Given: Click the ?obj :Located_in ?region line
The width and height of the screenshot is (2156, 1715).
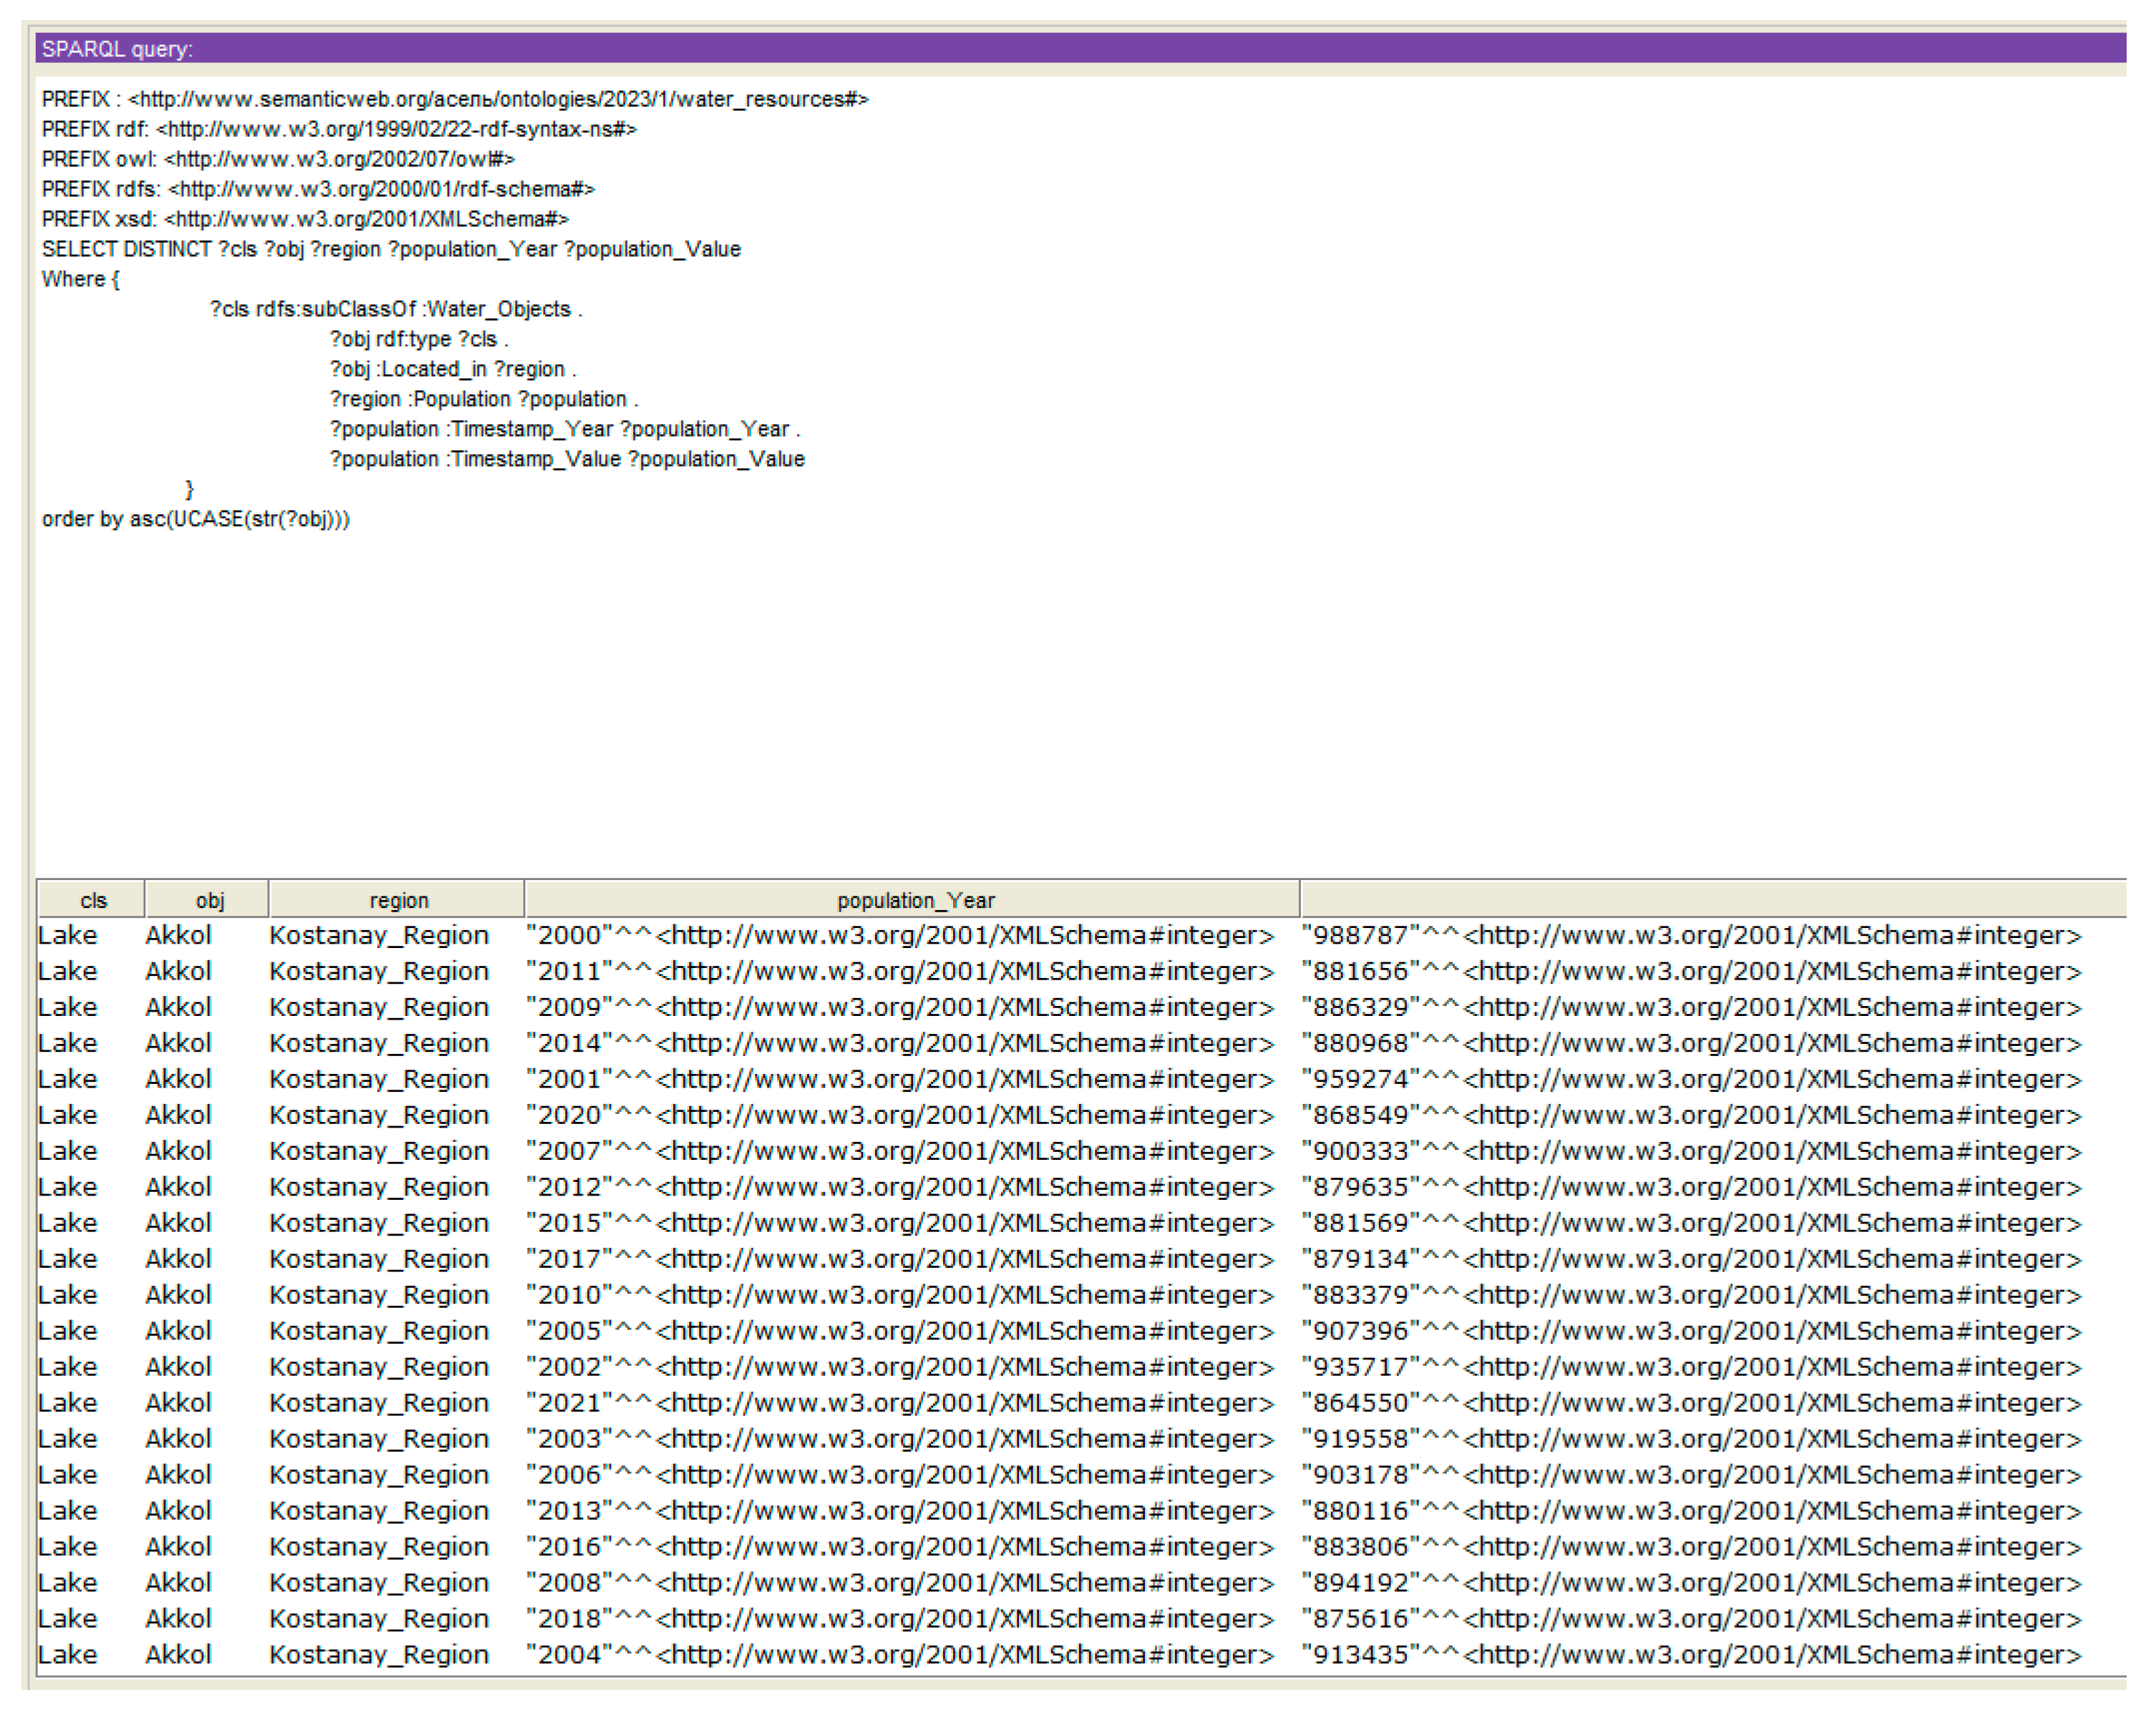Looking at the screenshot, I should click(453, 369).
